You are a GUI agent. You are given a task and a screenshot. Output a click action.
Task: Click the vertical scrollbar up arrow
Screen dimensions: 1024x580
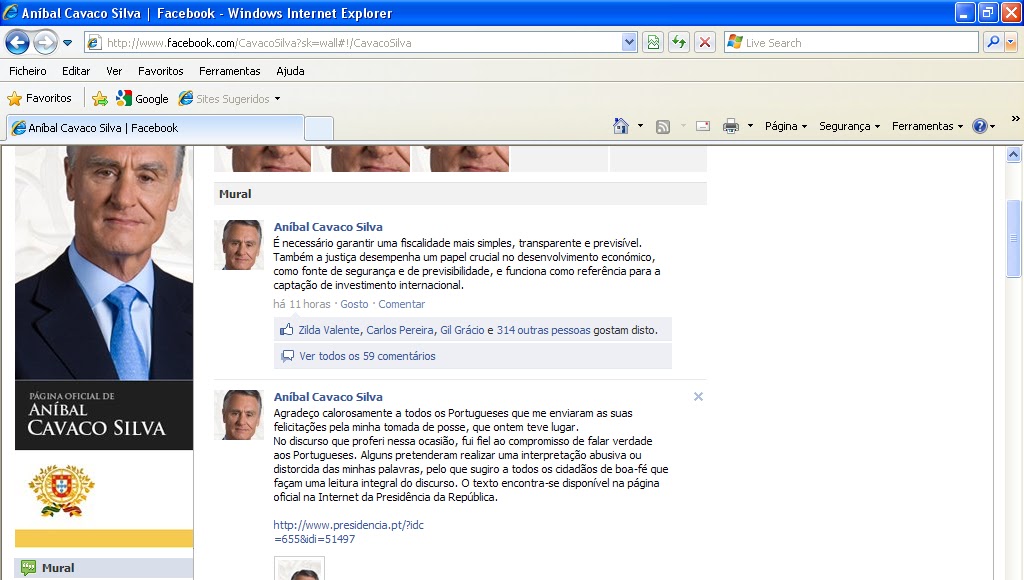pyautogui.click(x=1014, y=154)
